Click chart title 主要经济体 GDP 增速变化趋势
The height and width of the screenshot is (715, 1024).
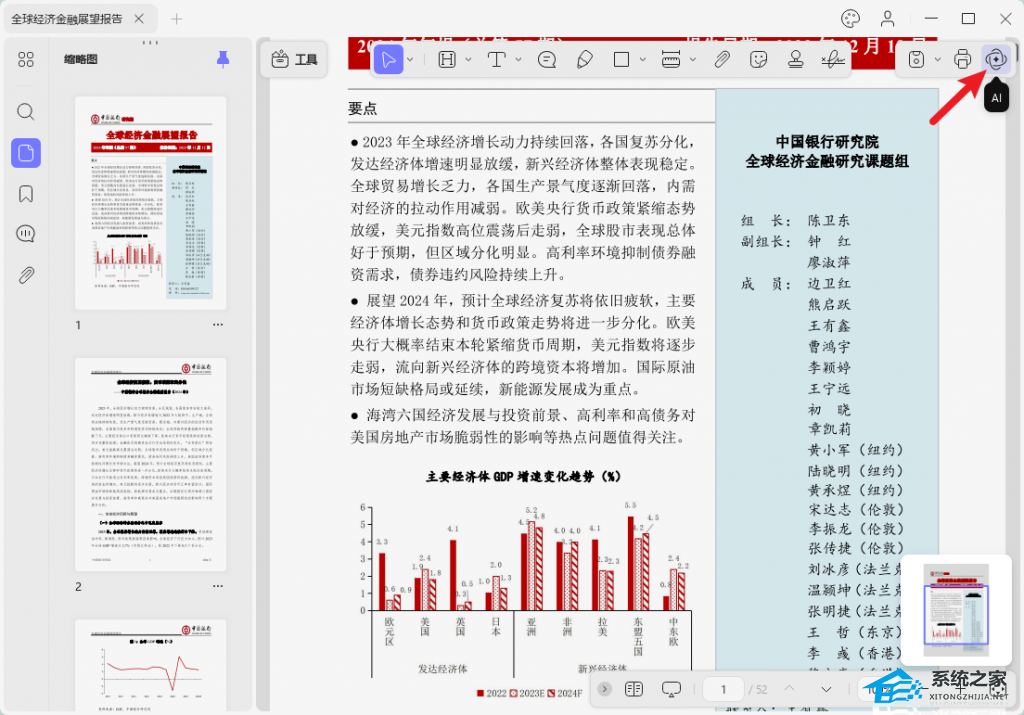point(523,477)
